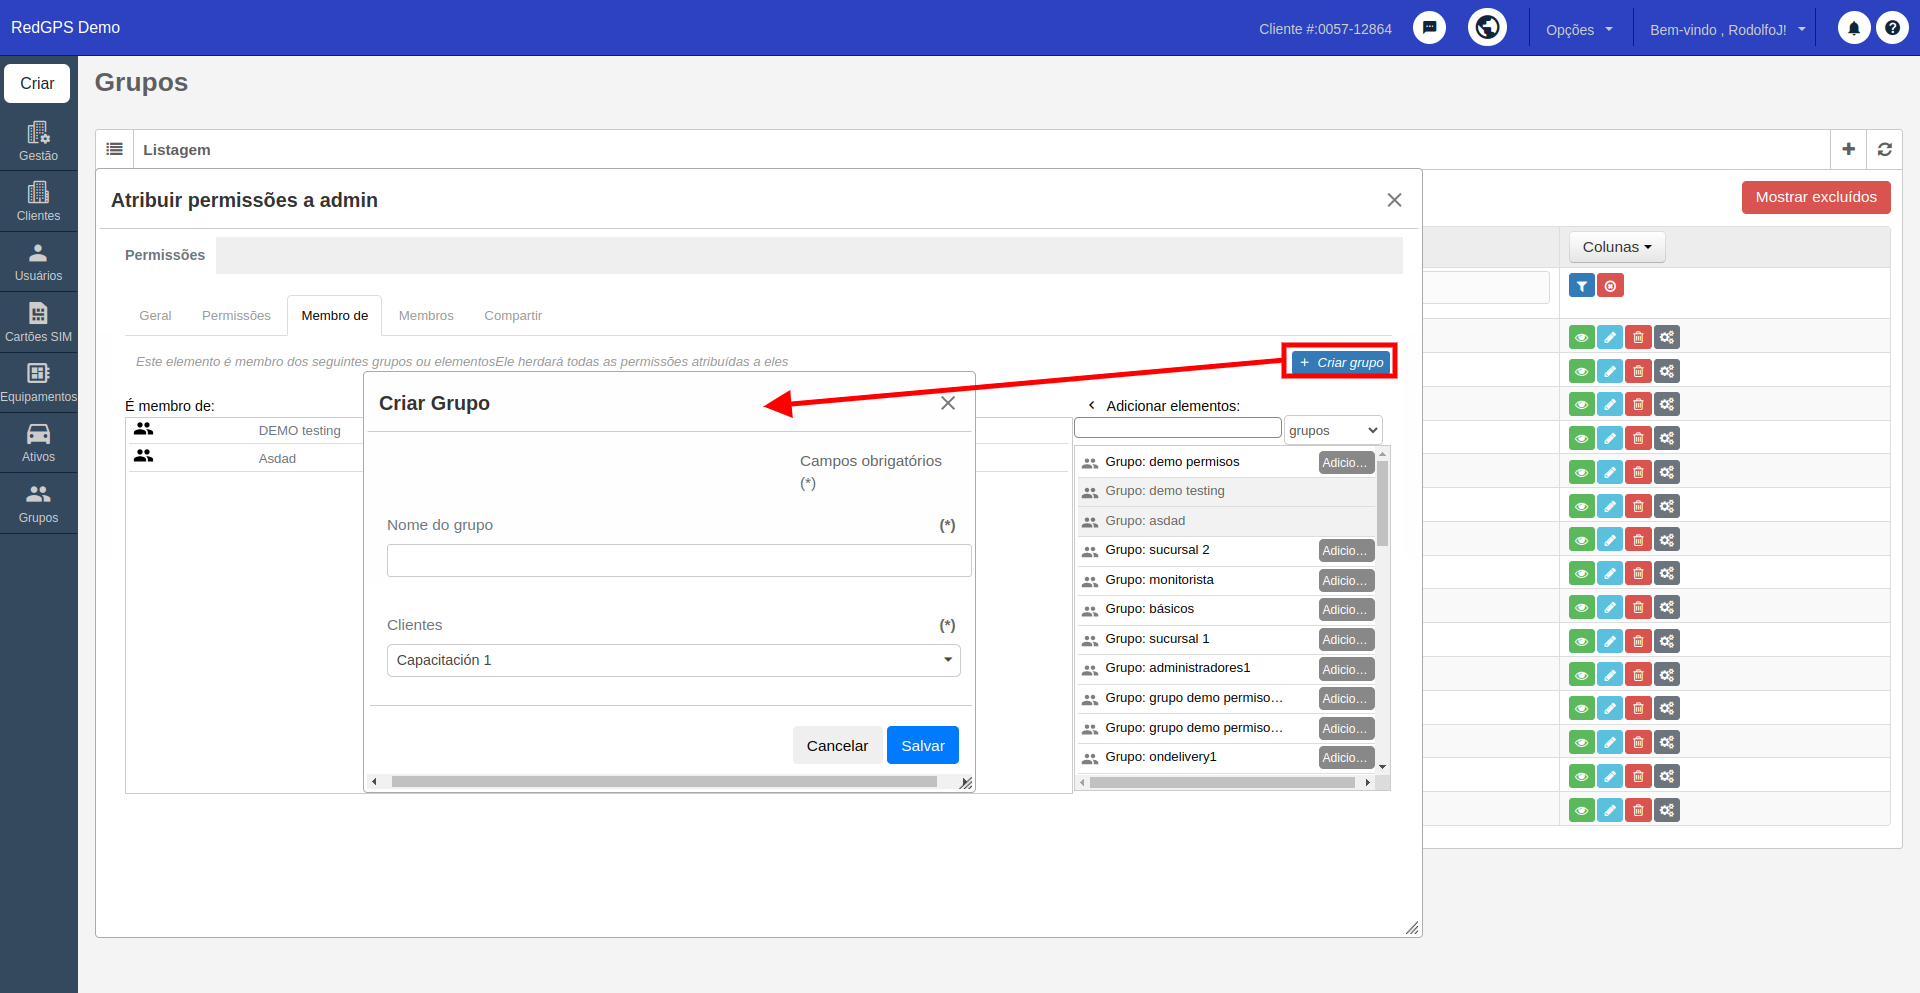Refresh the Listagem list

point(1884,149)
